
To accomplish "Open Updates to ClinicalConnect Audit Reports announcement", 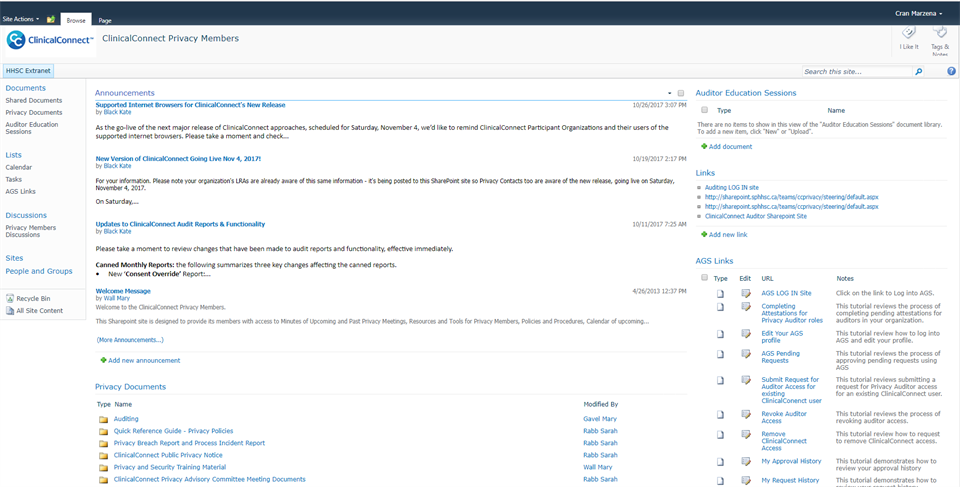I will click(180, 224).
